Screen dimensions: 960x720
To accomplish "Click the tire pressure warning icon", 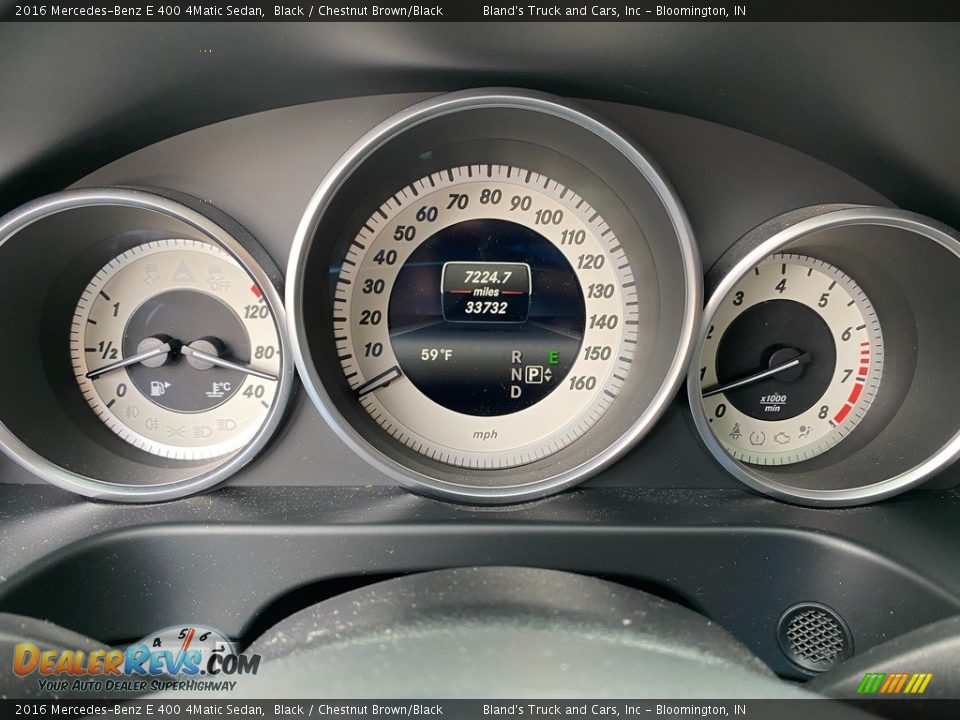I will pyautogui.click(x=757, y=437).
